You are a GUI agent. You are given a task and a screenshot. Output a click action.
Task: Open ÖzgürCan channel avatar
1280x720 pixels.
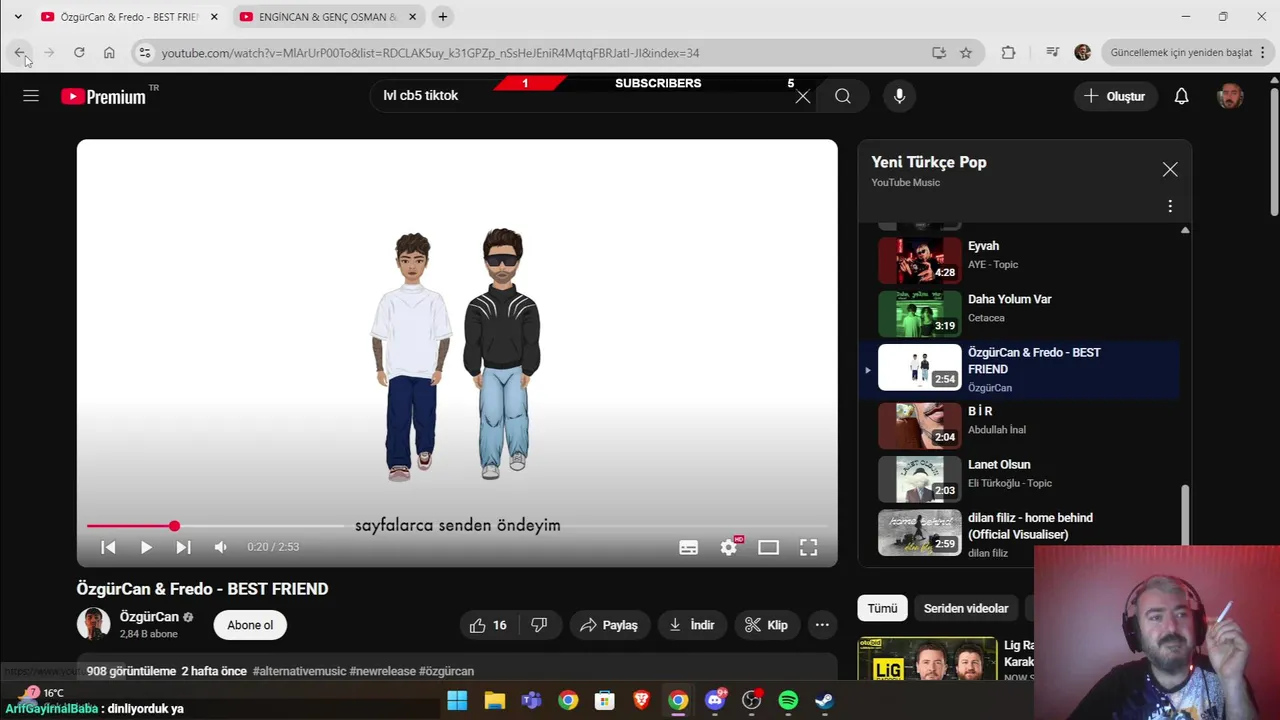coord(94,624)
